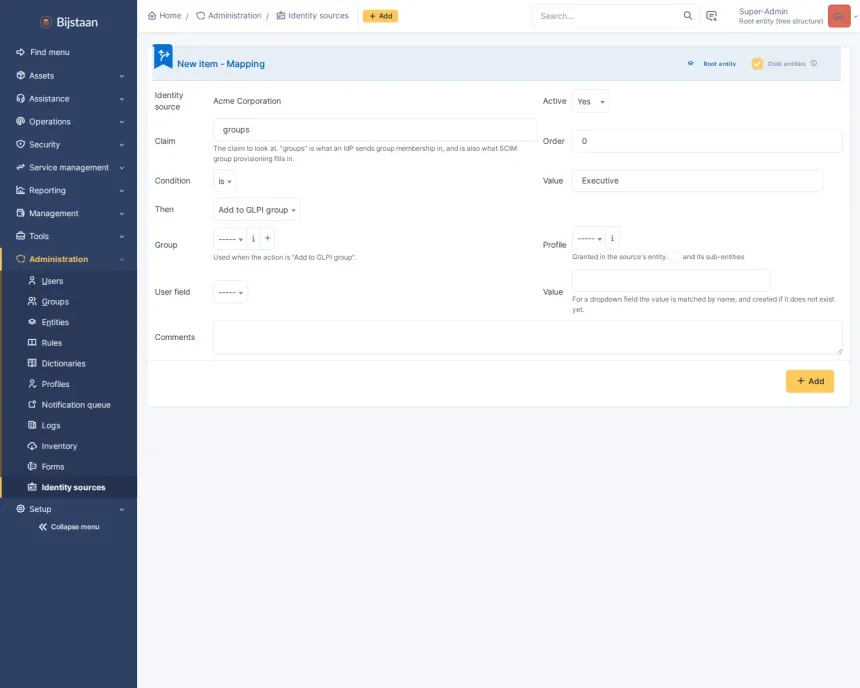Viewport: 860px width, 688px height.
Task: Click the Rules book icon
Action: coord(32,342)
